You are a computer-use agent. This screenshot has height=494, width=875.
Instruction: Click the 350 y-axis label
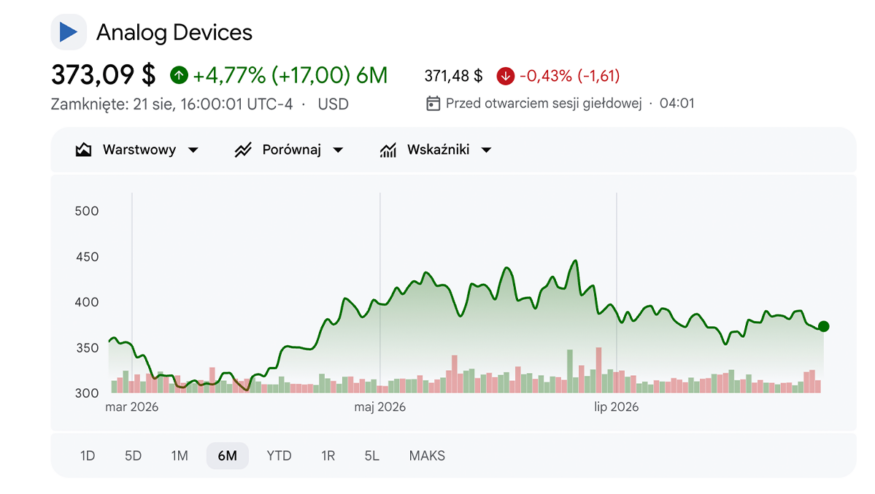pos(87,348)
